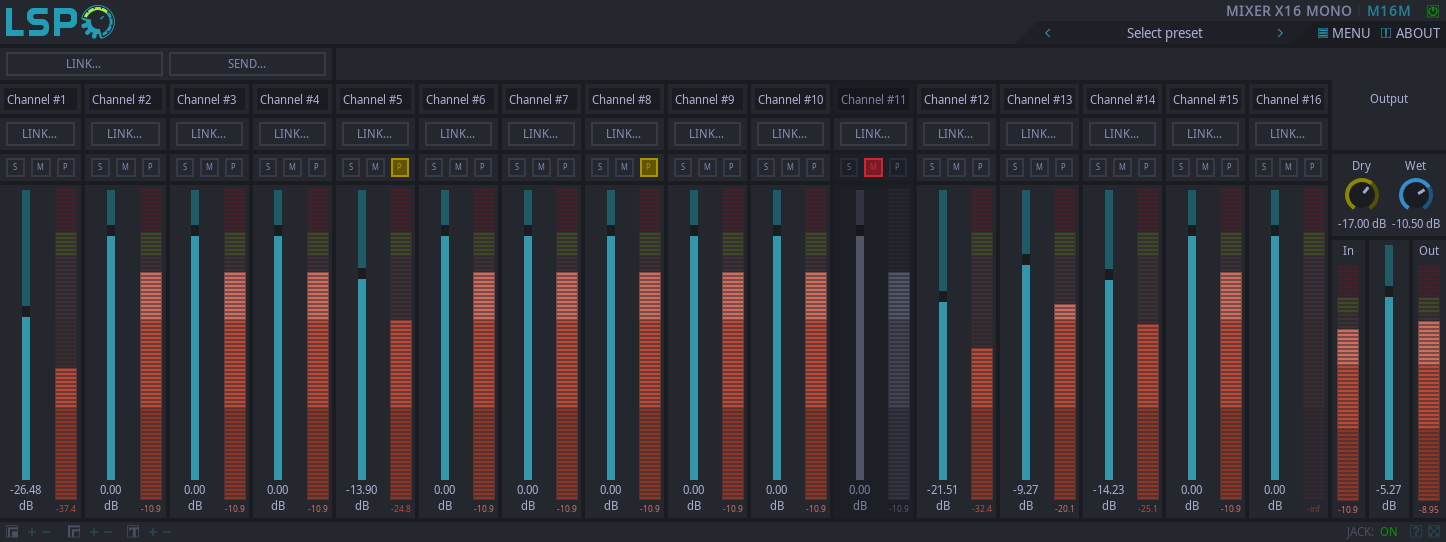Toggle fullscreen with the expand arrows icon

pyautogui.click(x=1434, y=532)
